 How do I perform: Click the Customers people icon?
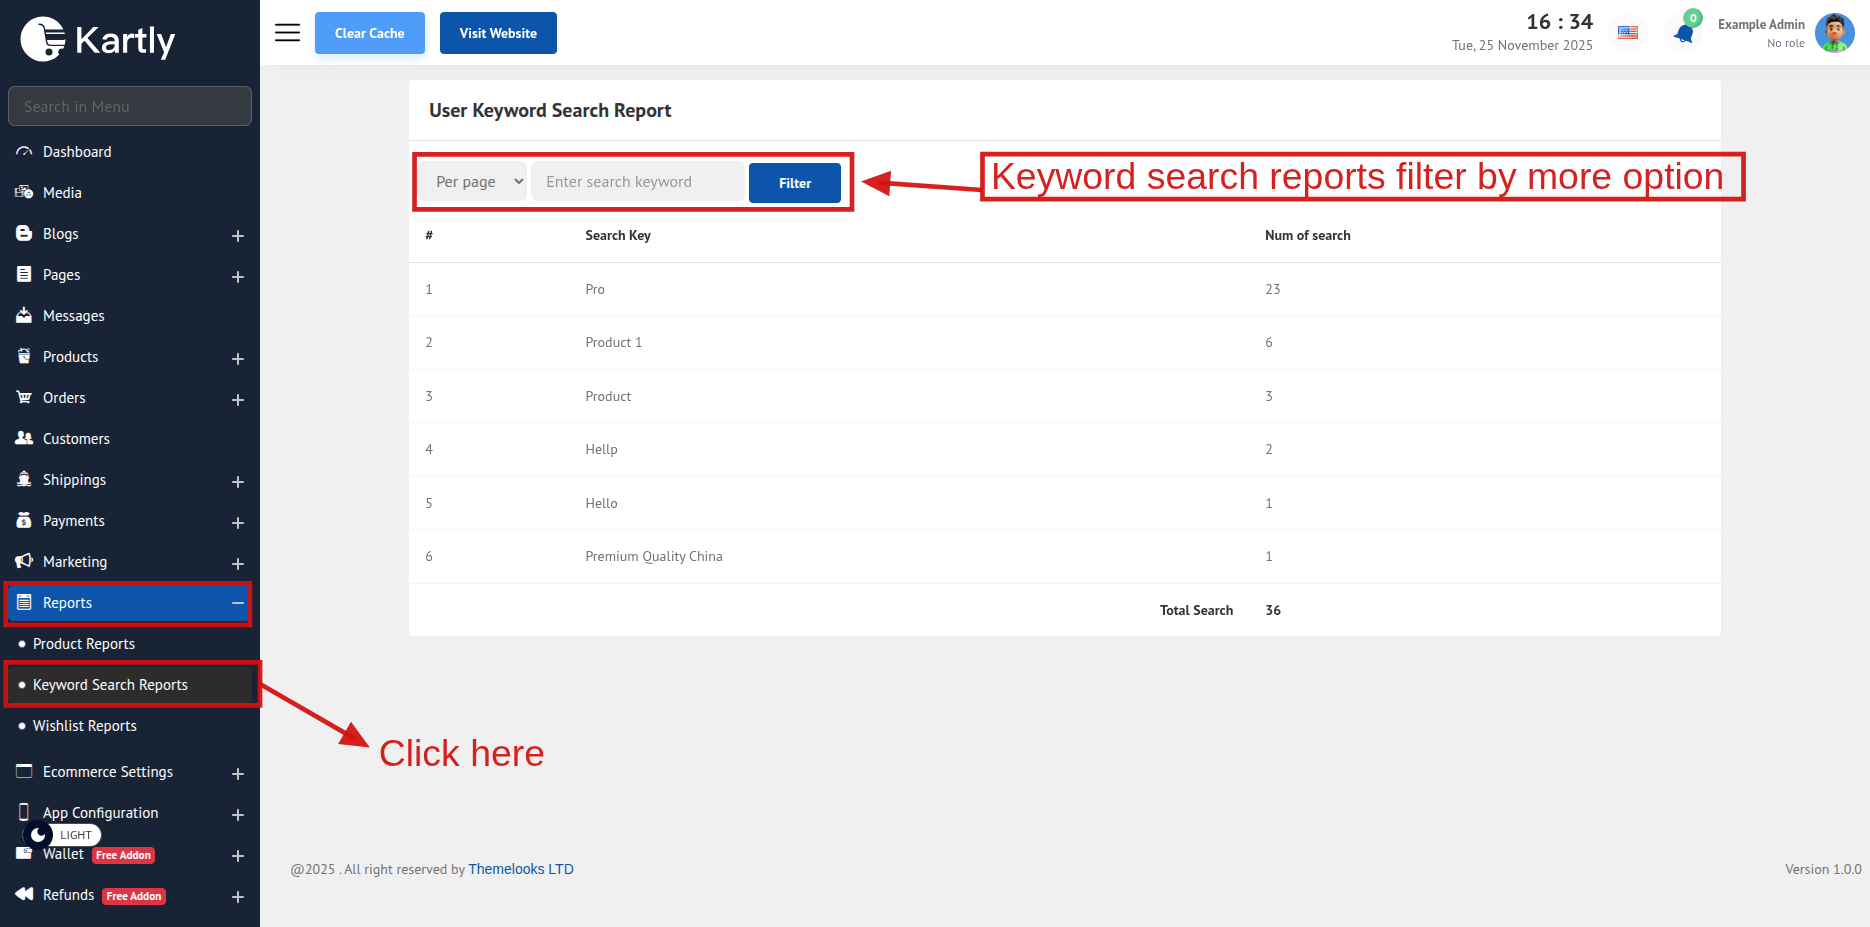pos(24,439)
